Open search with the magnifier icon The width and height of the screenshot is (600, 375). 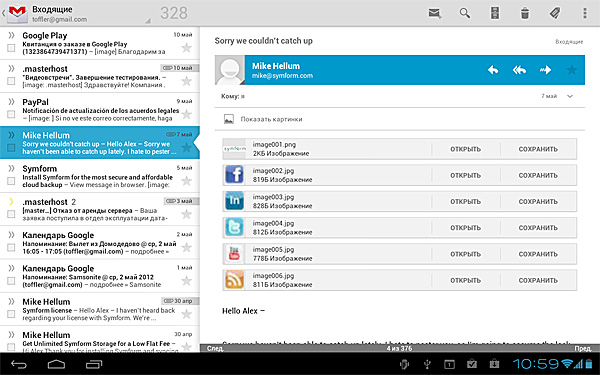click(465, 13)
